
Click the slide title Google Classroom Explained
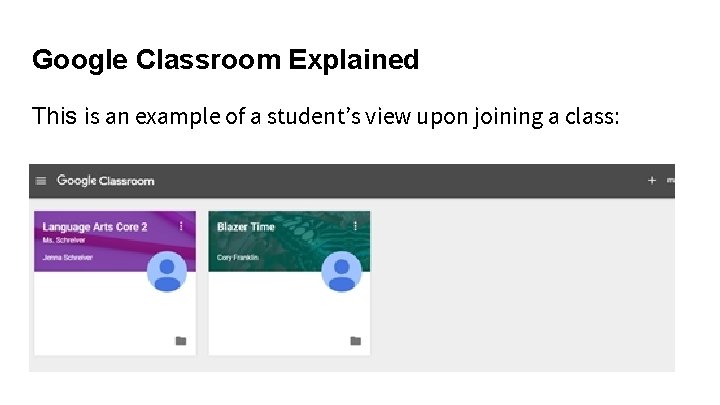tap(225, 60)
